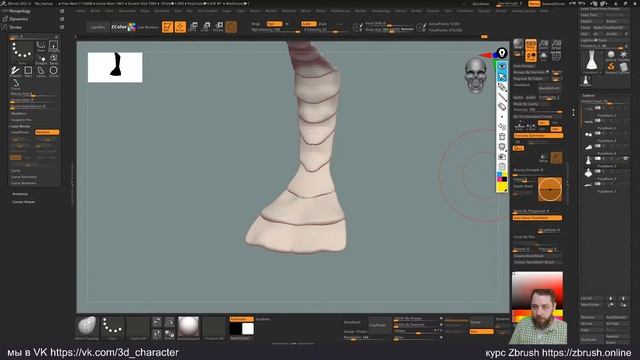The image size is (640, 360).
Task: Open the Document menu
Action: pyautogui.click(x=127, y=11)
